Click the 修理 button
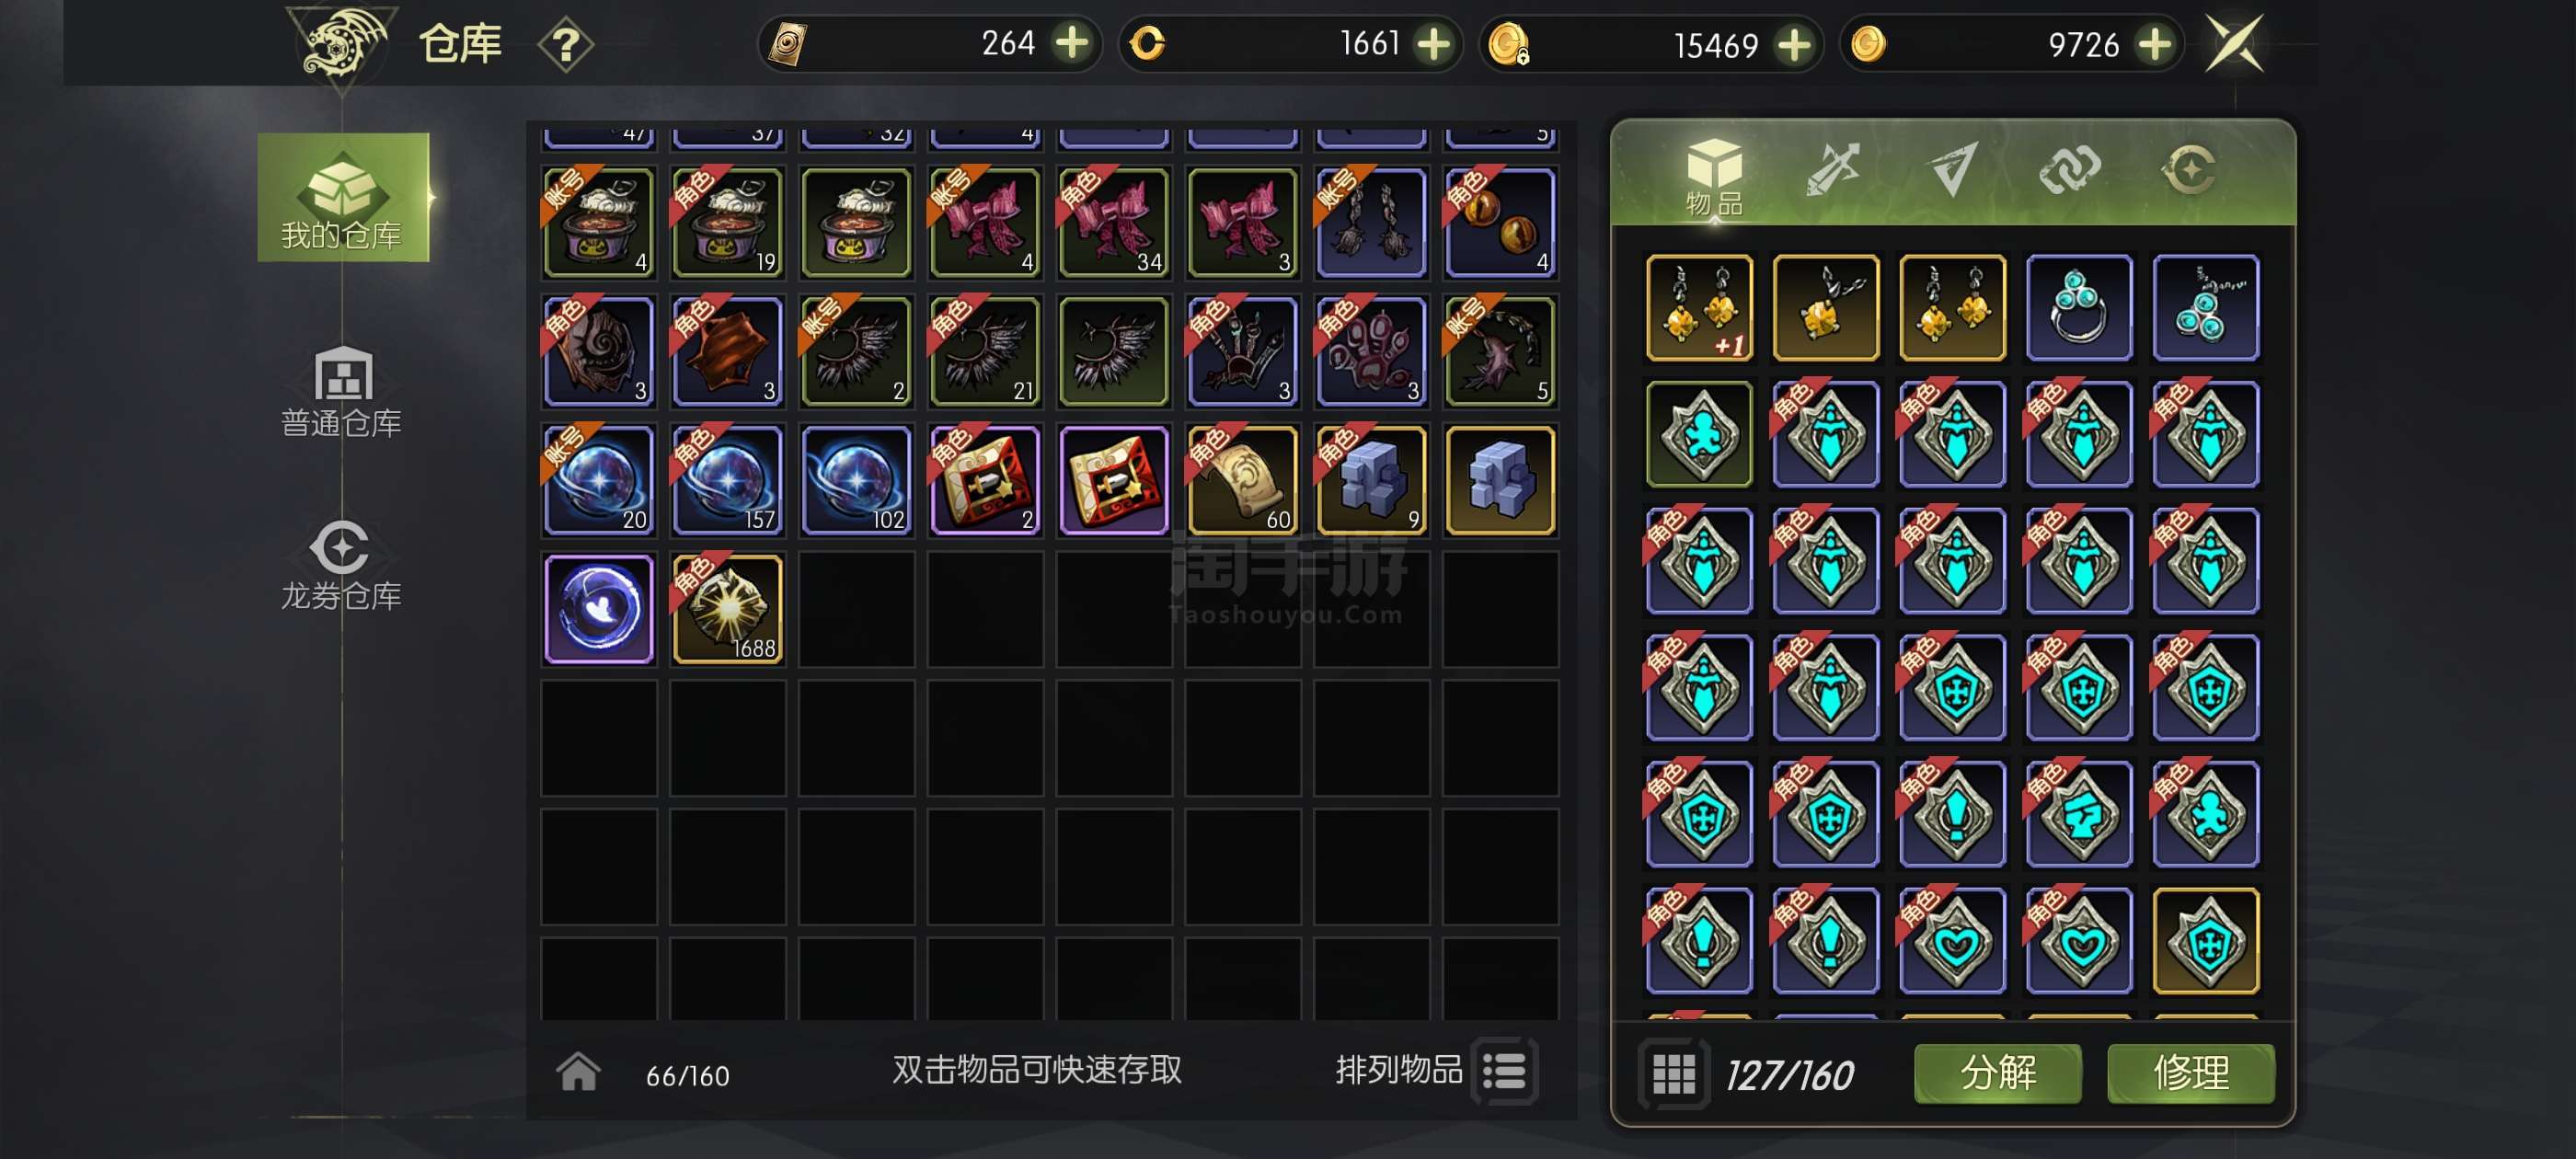The image size is (2576, 1159). [2190, 1073]
